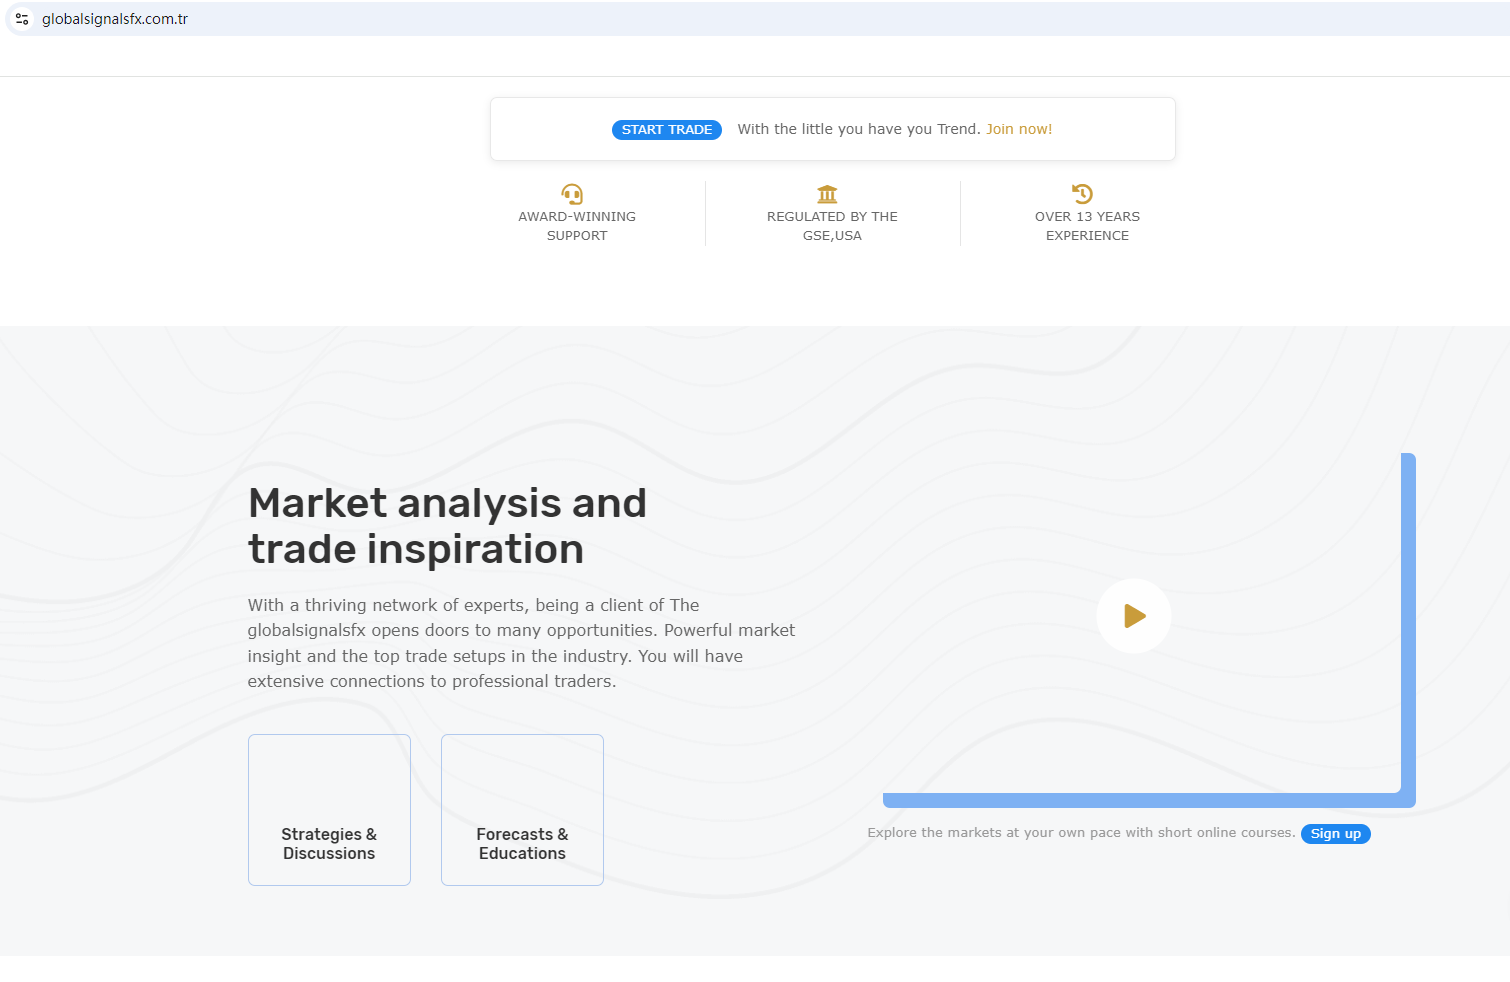Click the "Explore the markets" caption text
1510x982 pixels.
(x=1081, y=833)
